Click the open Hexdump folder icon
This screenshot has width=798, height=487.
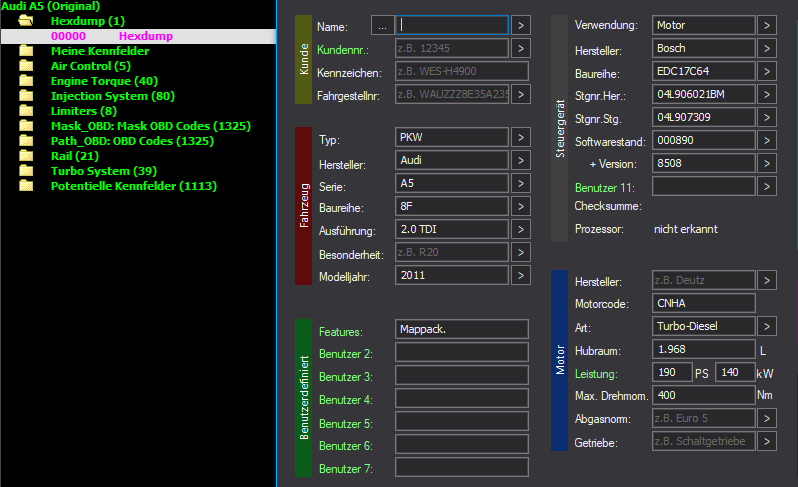point(25,21)
